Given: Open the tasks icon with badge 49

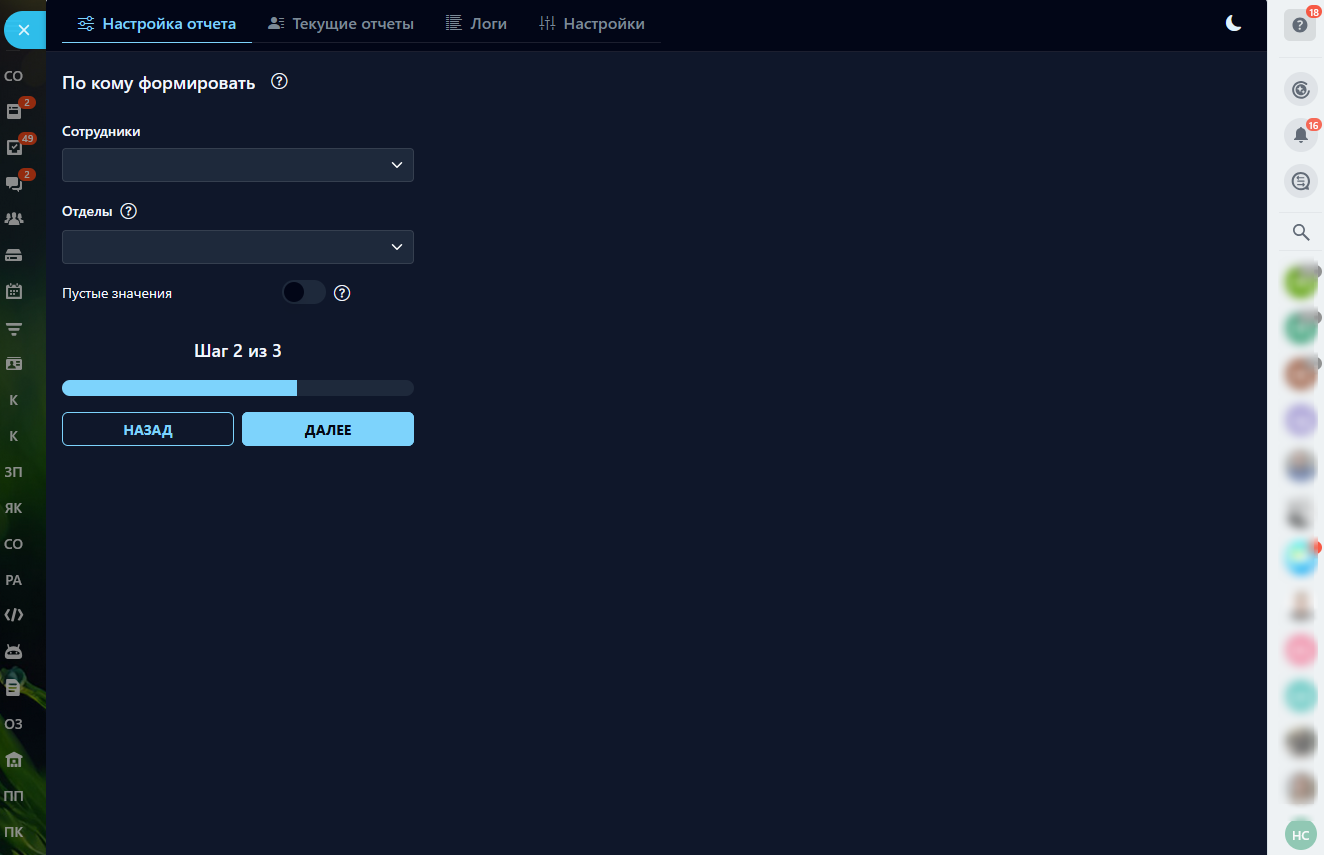Looking at the screenshot, I should click(14, 147).
